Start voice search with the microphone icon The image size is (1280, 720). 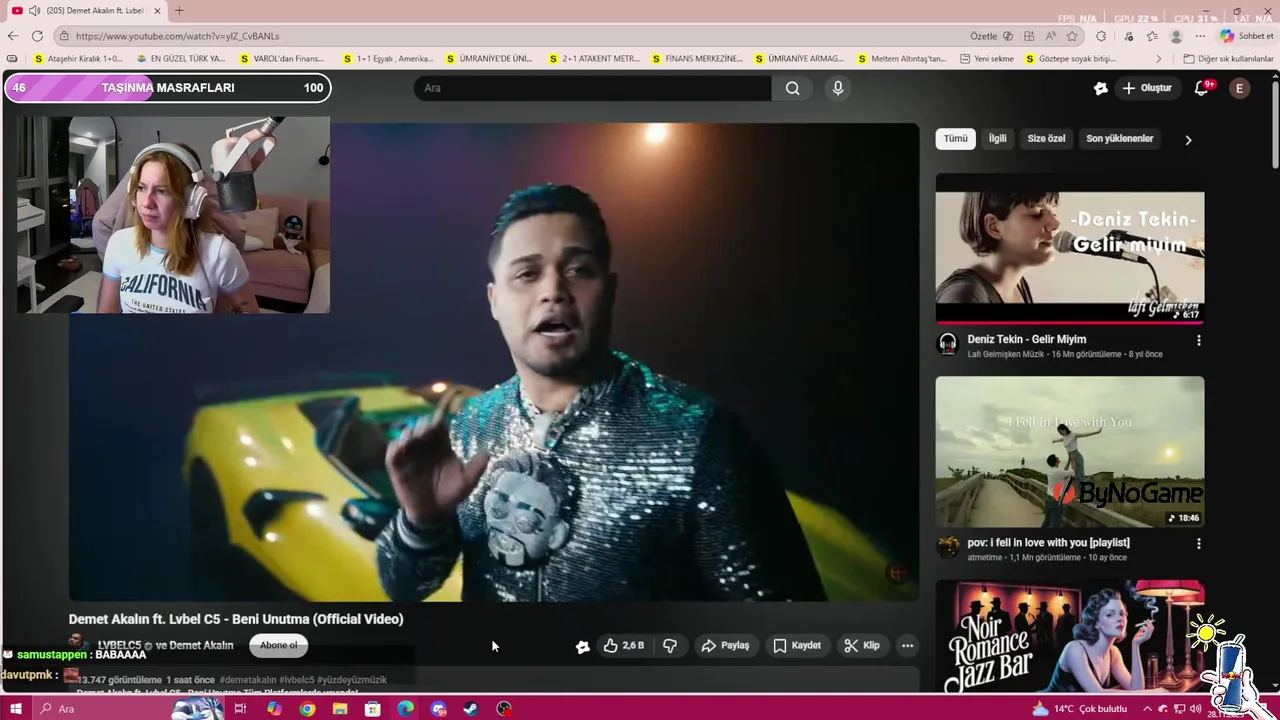pyautogui.click(x=838, y=88)
